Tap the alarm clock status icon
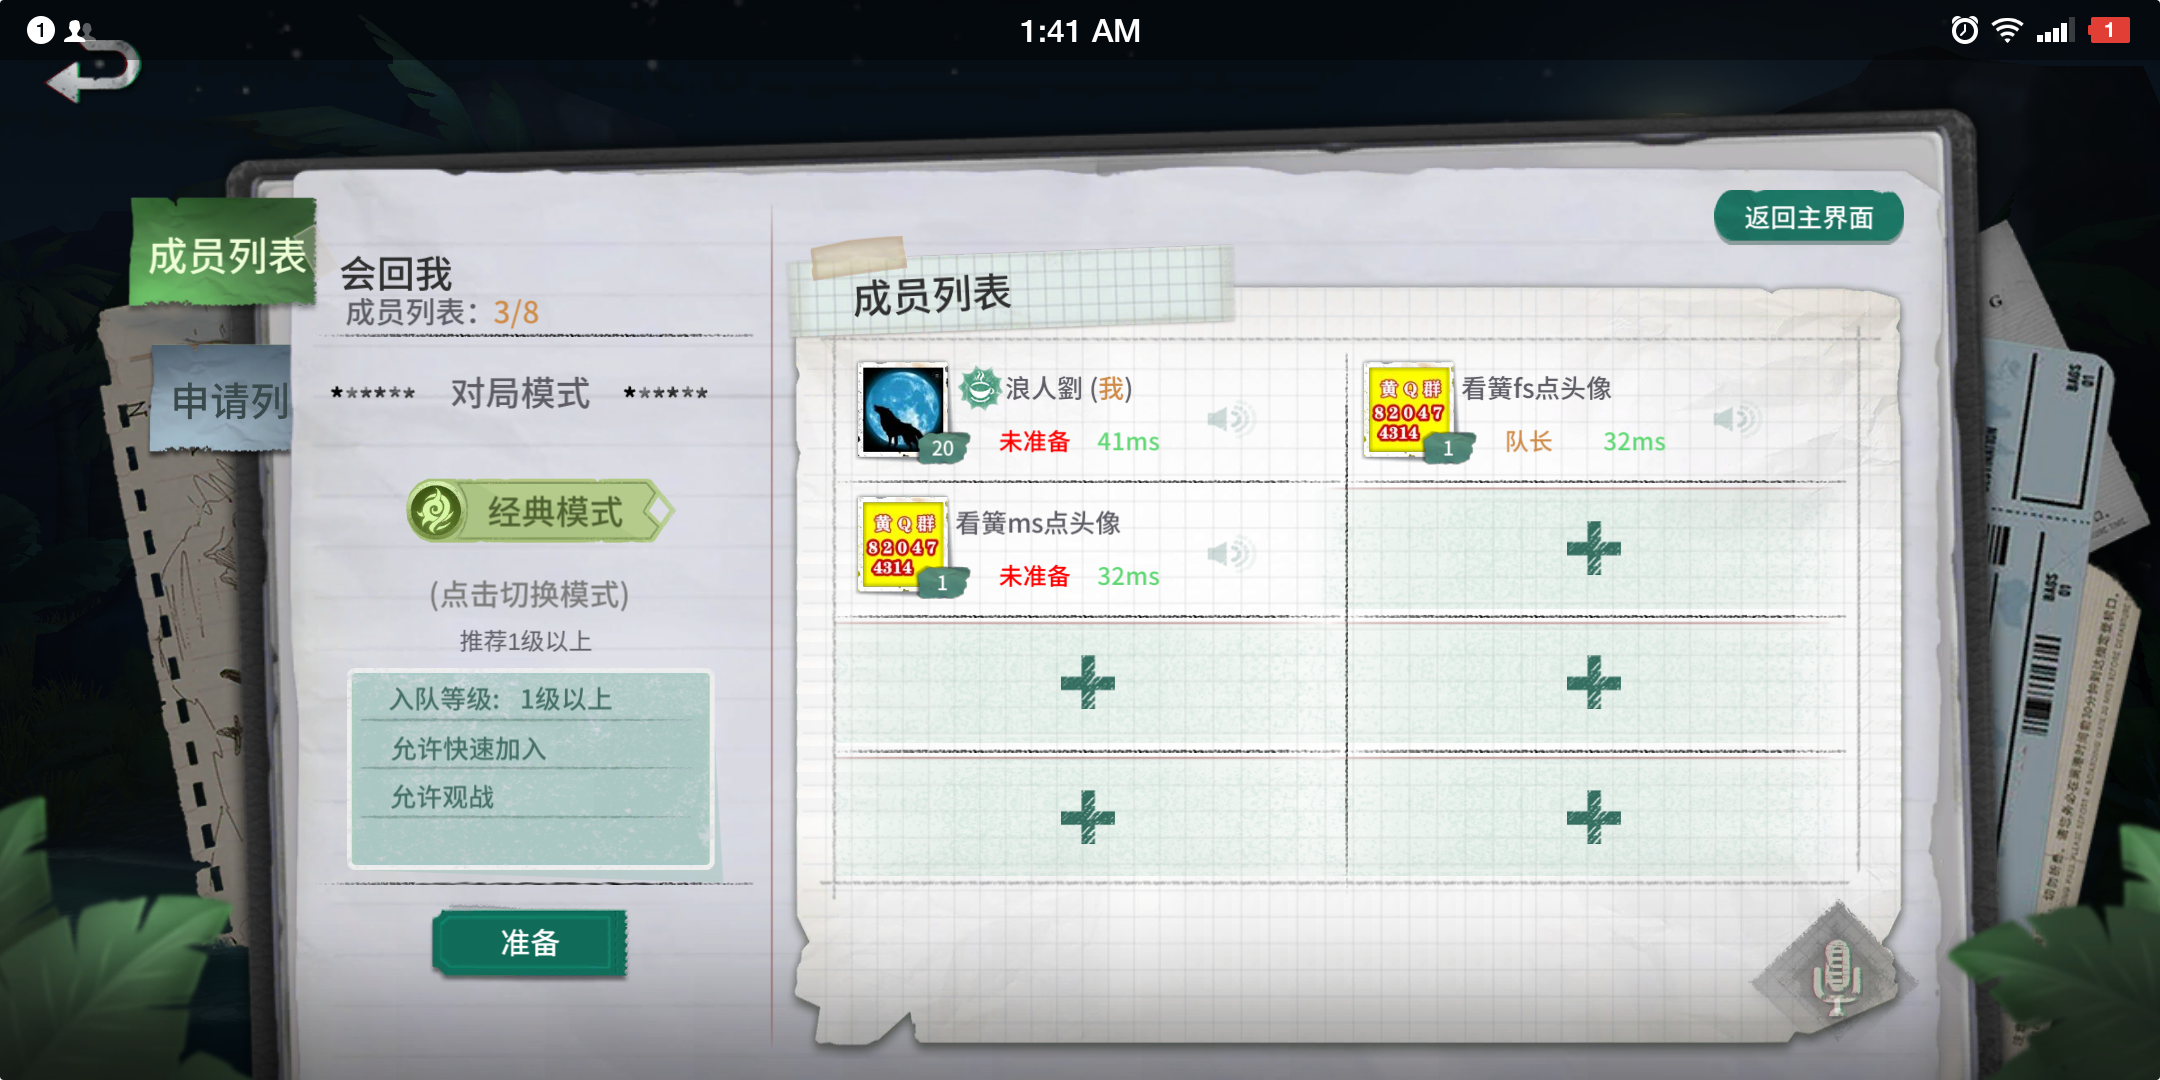This screenshot has width=2160, height=1080. click(1964, 30)
